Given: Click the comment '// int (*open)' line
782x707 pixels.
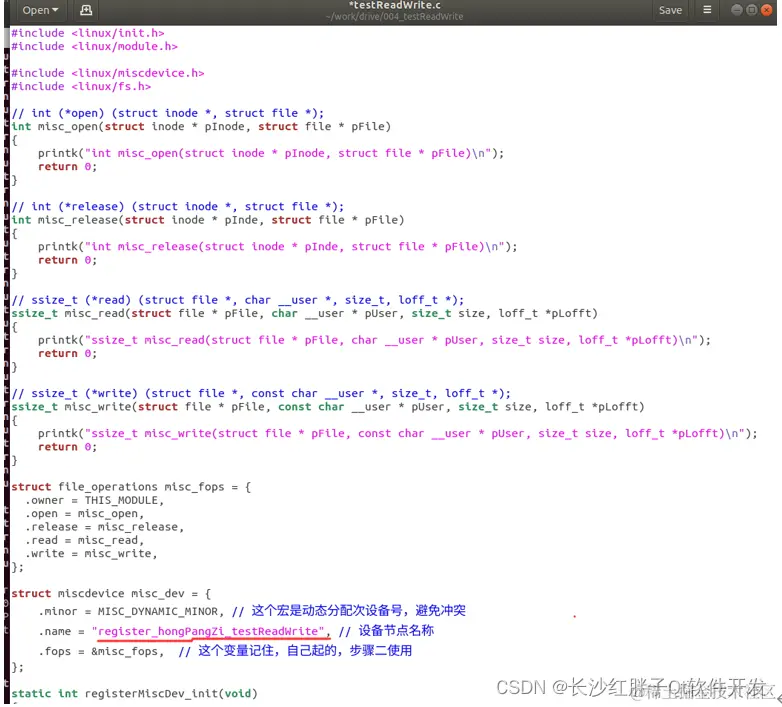Looking at the screenshot, I should click(x=168, y=113).
